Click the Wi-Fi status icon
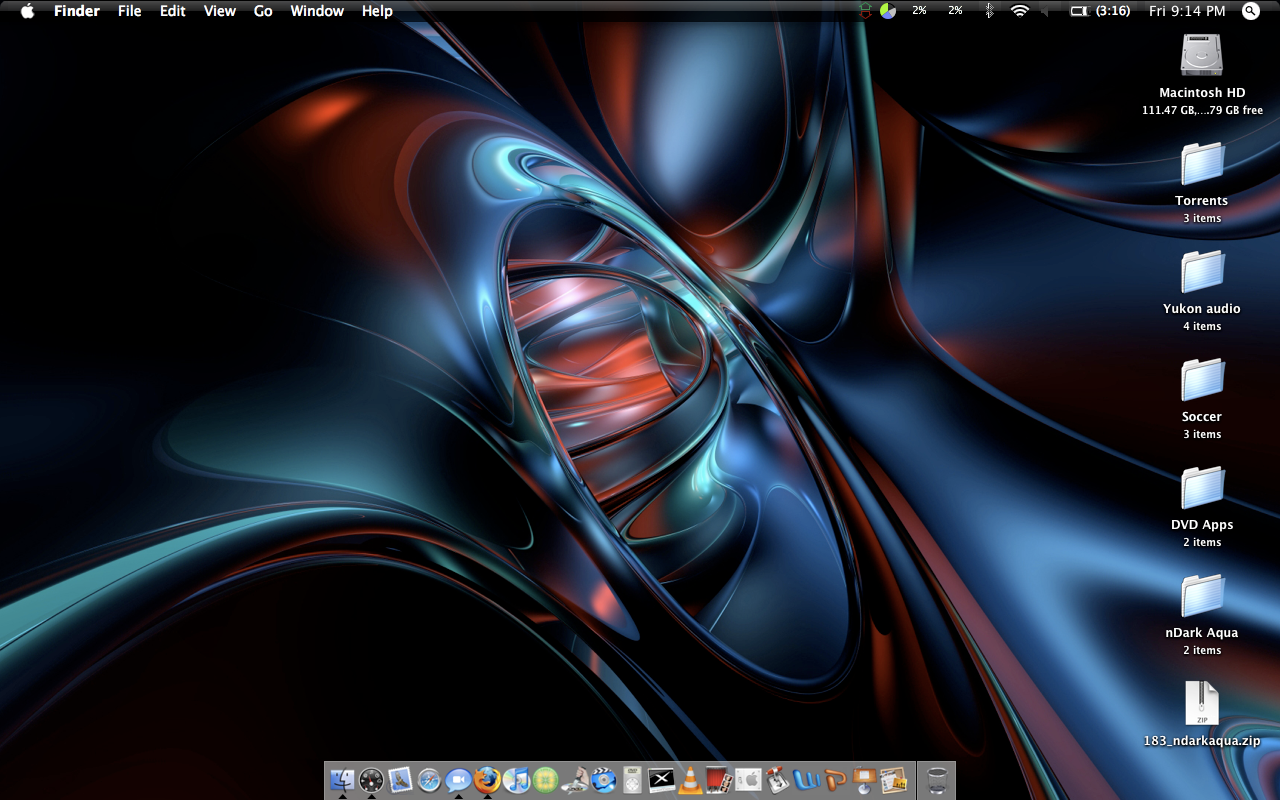The image size is (1280, 800). [1020, 11]
